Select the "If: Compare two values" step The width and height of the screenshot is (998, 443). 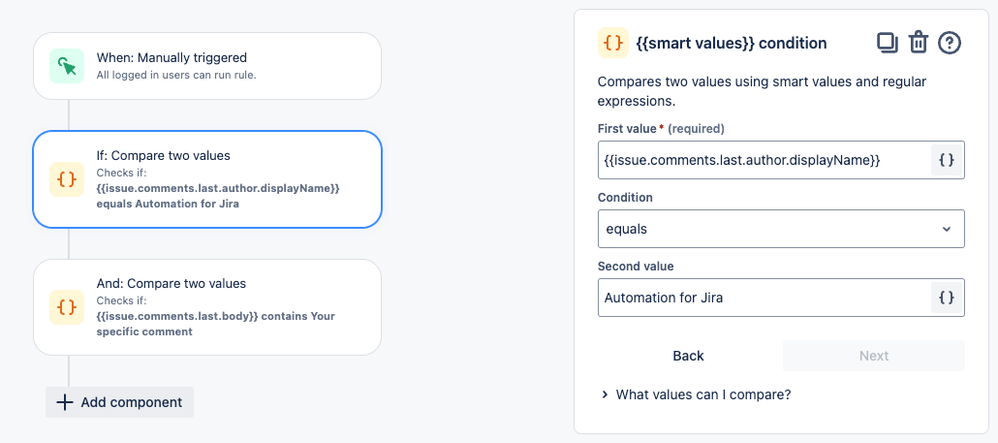coord(207,180)
